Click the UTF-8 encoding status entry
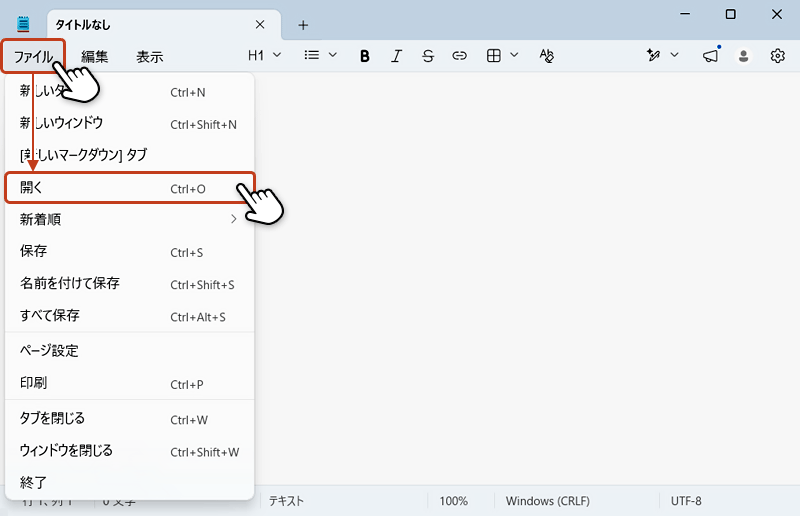 [686, 501]
